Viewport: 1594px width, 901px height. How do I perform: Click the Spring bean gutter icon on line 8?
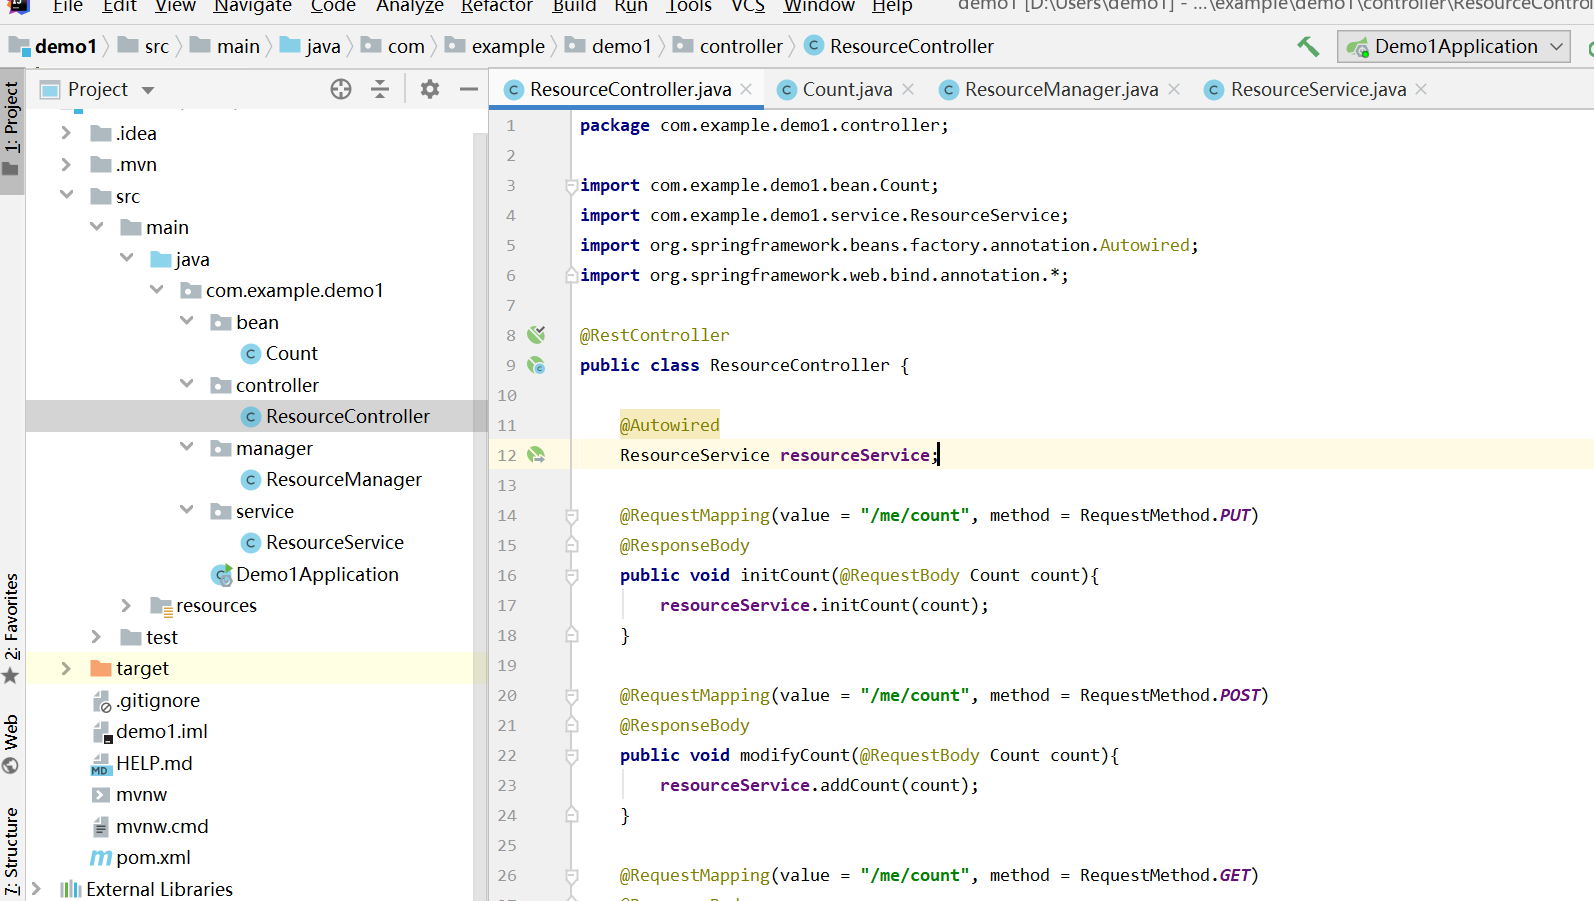[x=537, y=334]
